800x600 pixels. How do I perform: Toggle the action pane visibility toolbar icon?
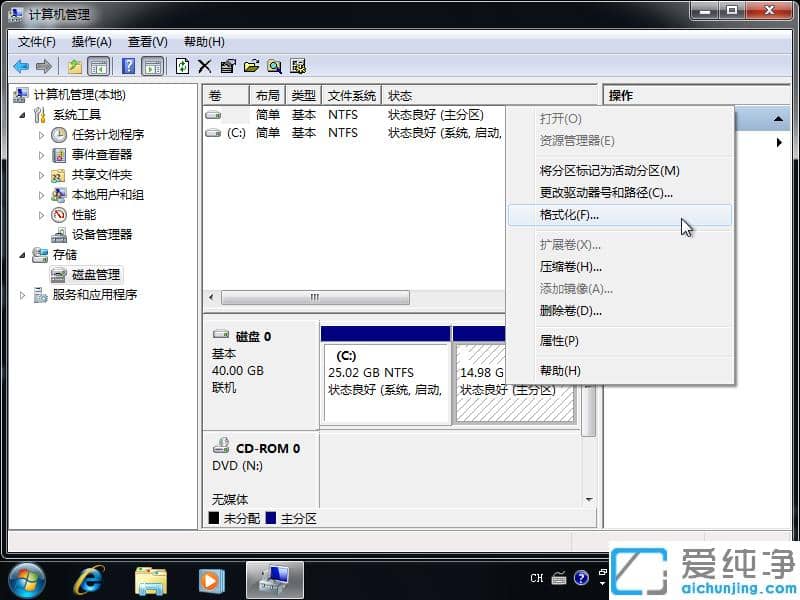150,65
